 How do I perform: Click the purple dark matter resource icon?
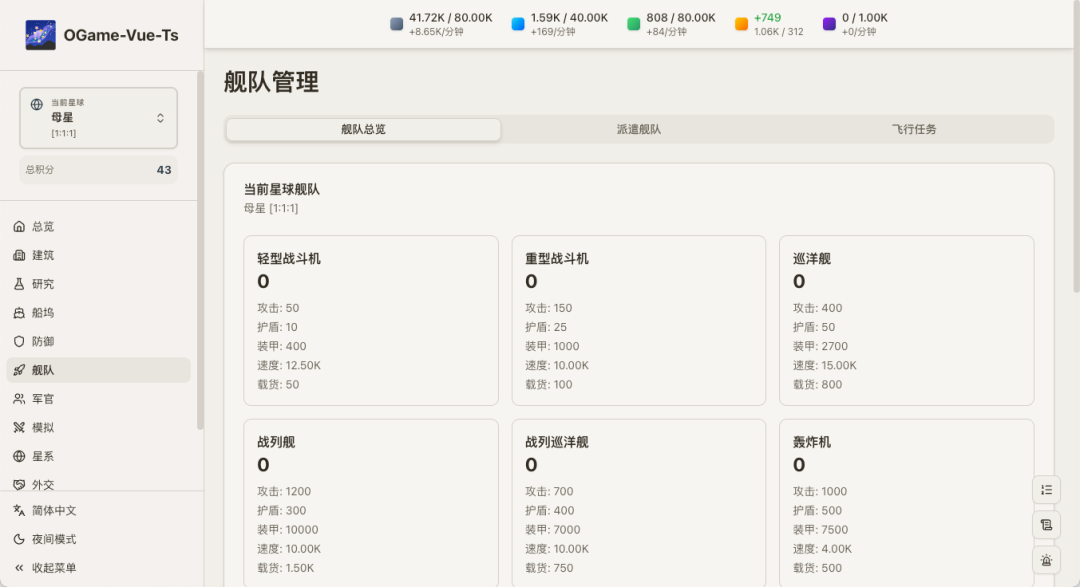pyautogui.click(x=829, y=24)
